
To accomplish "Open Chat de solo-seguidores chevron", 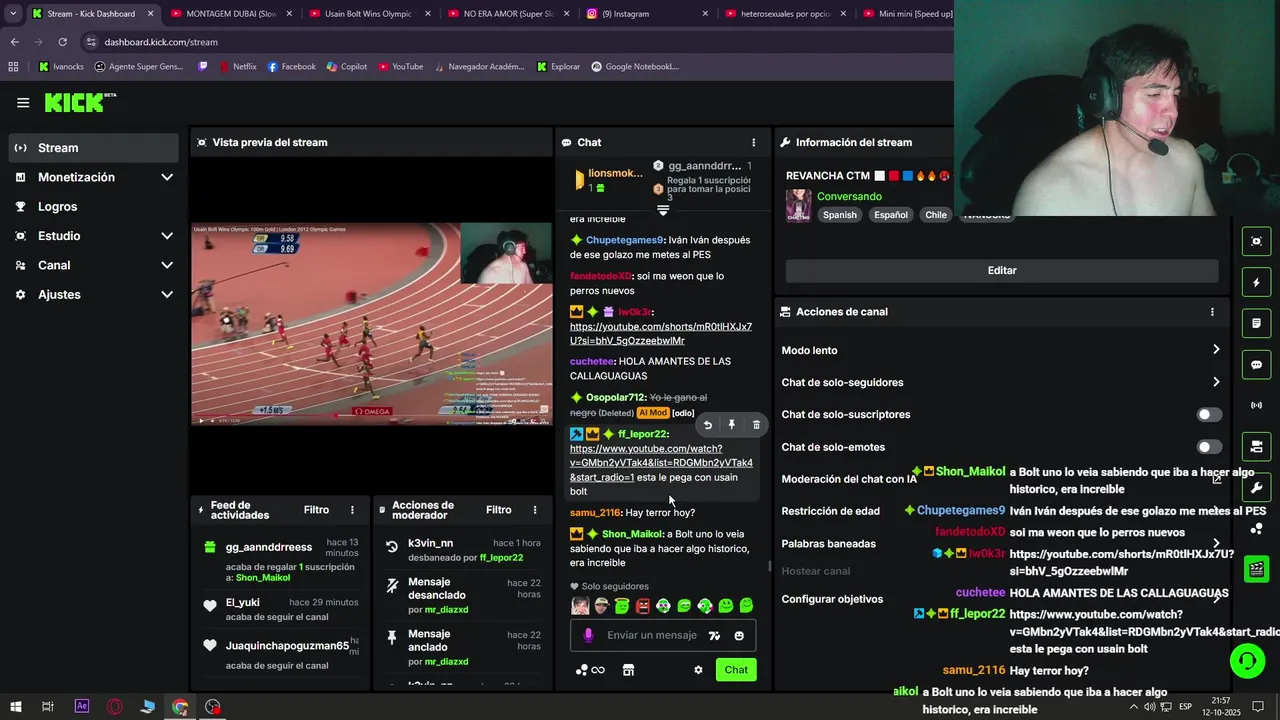I will click(x=1216, y=382).
